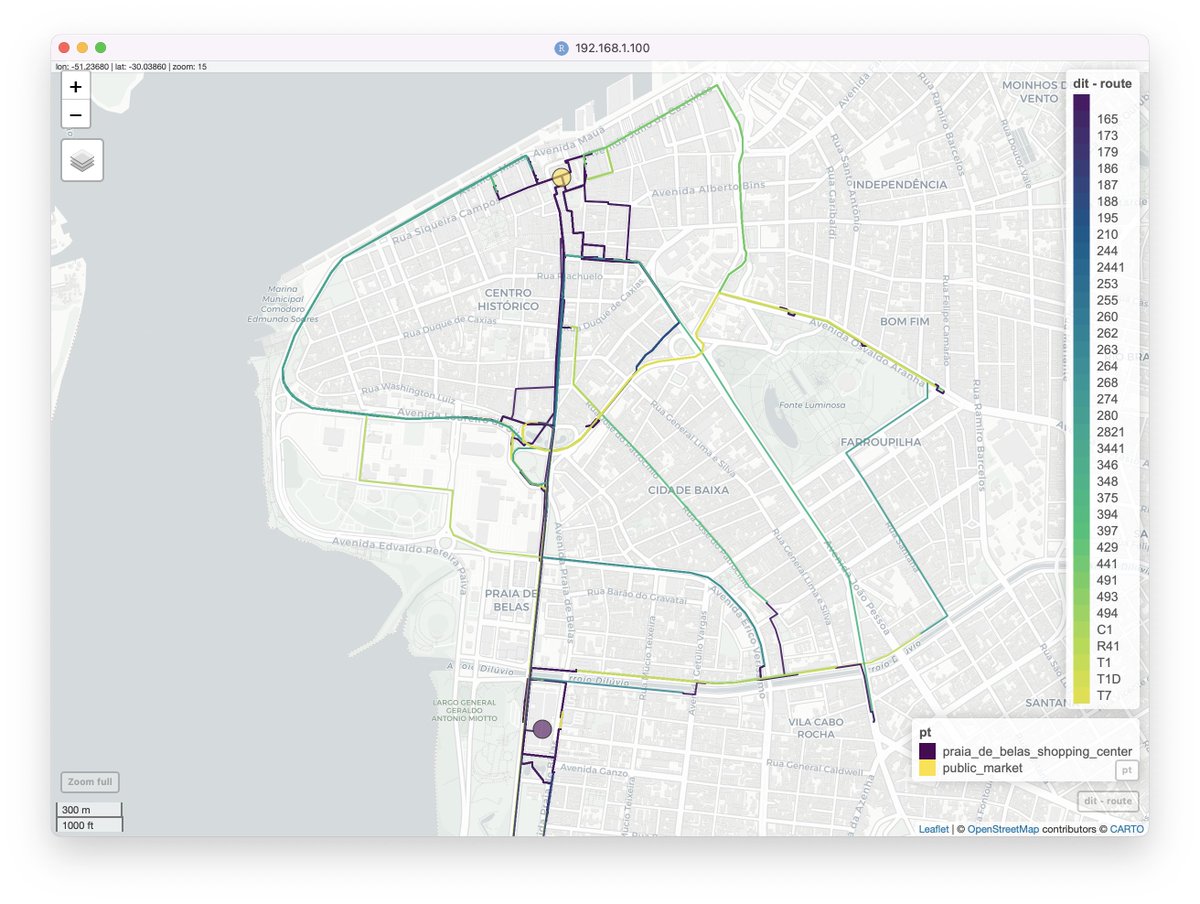Screen dimensions: 1200x904
Task: Open the Leaflet attribution link
Action: tap(934, 829)
